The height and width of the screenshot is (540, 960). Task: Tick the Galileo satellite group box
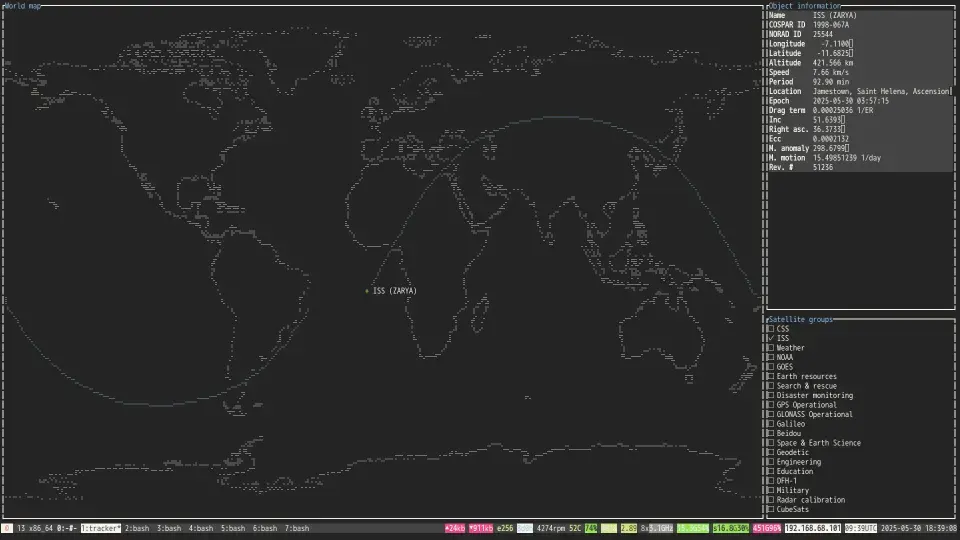tap(770, 424)
